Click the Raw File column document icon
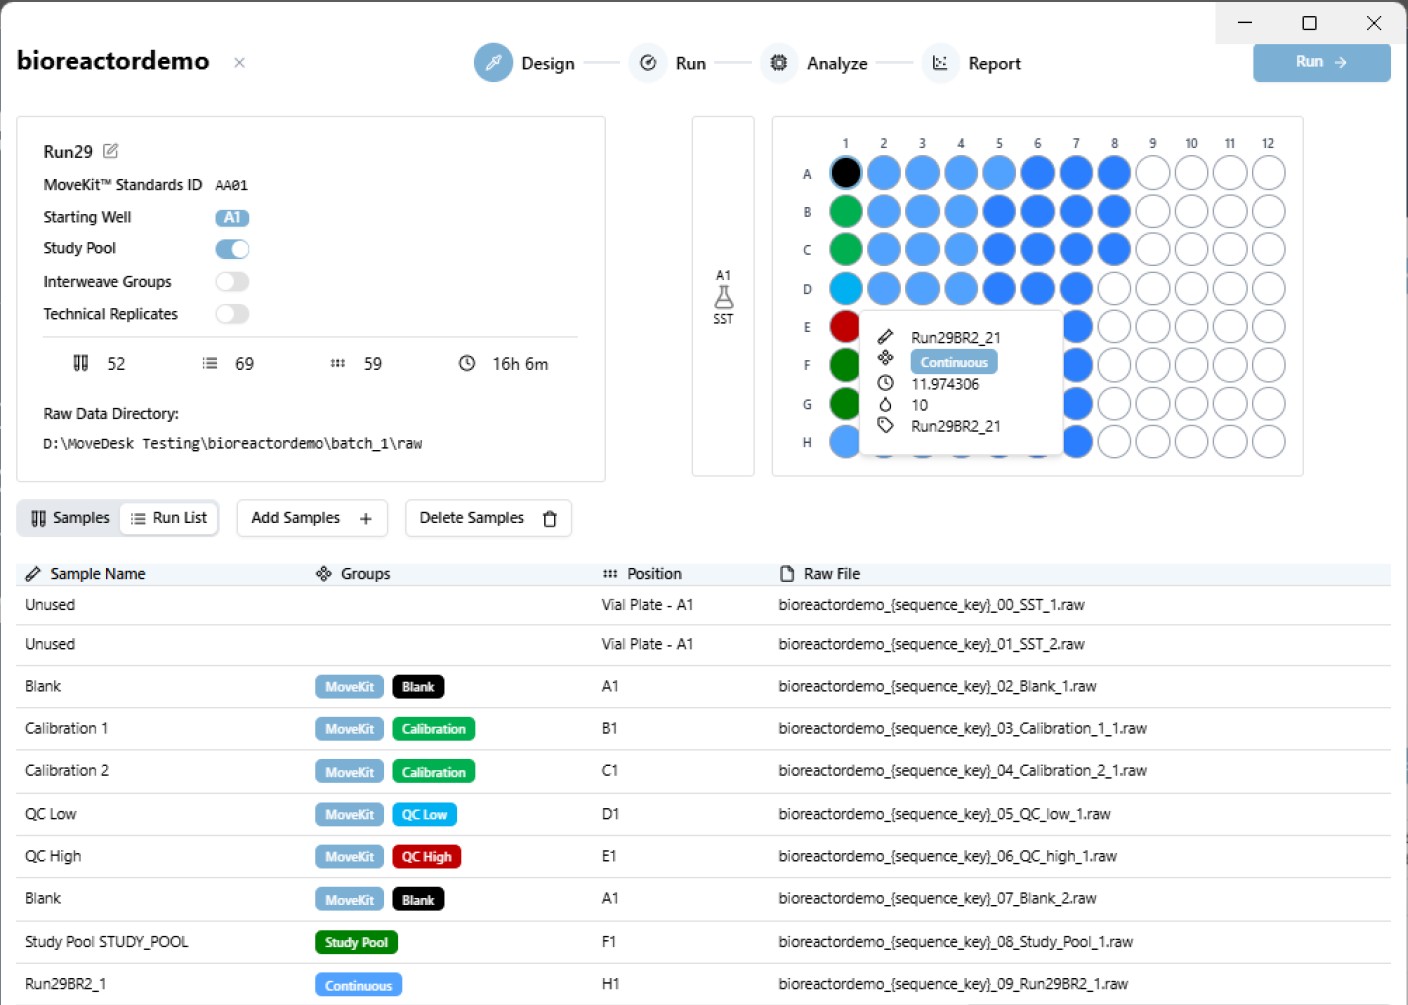Screen dimensions: 1408x1005 (x=787, y=574)
